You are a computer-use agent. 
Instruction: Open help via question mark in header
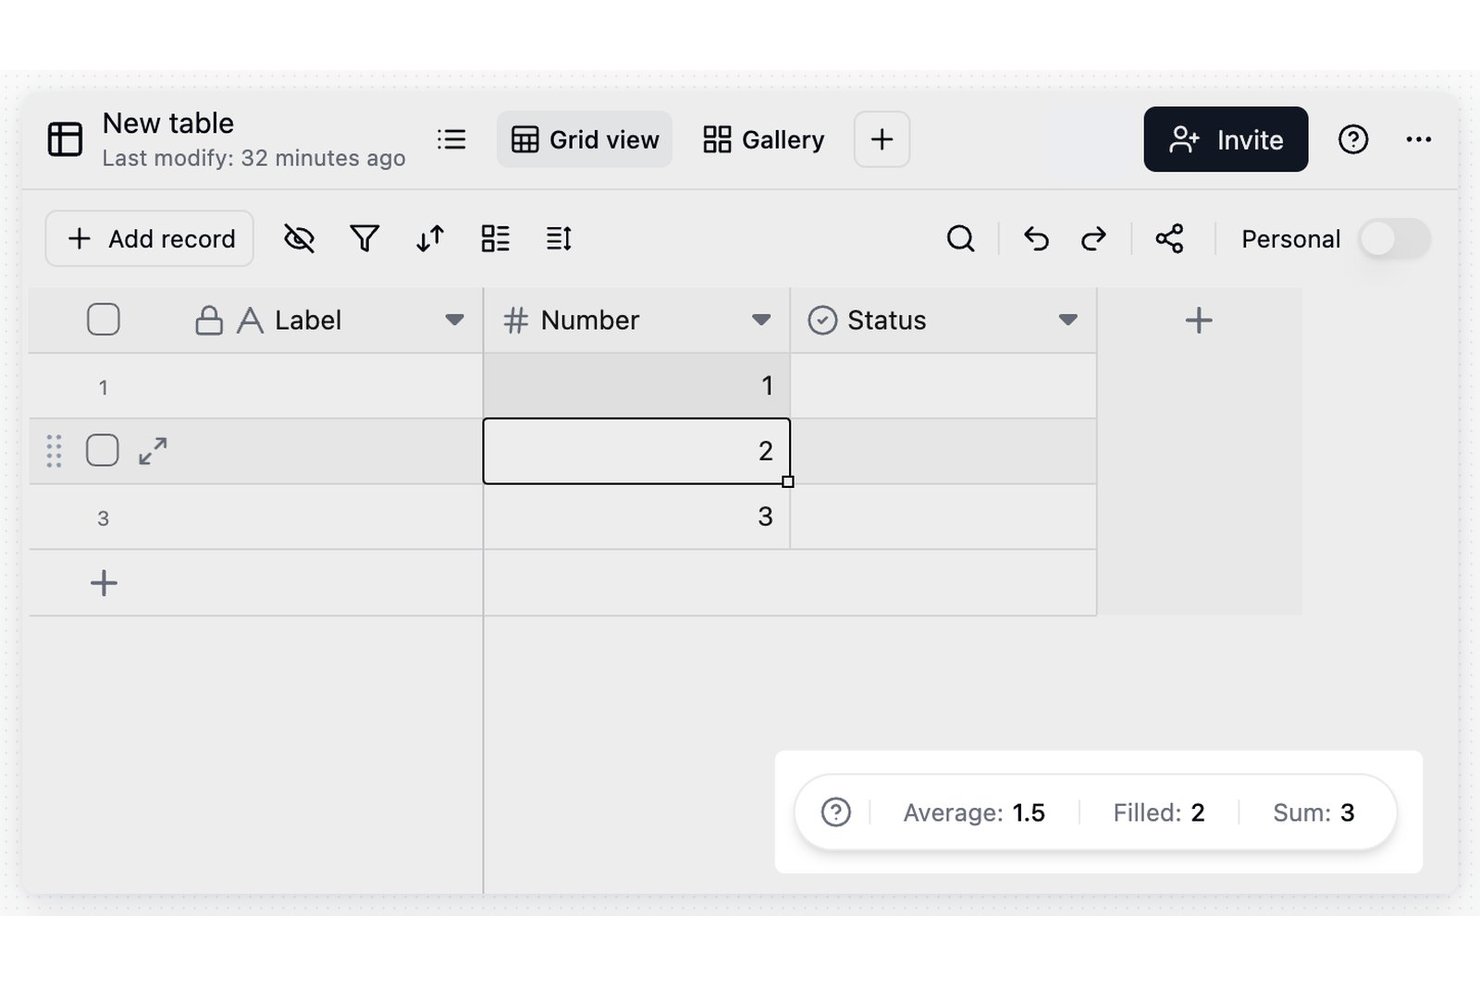tap(1353, 139)
